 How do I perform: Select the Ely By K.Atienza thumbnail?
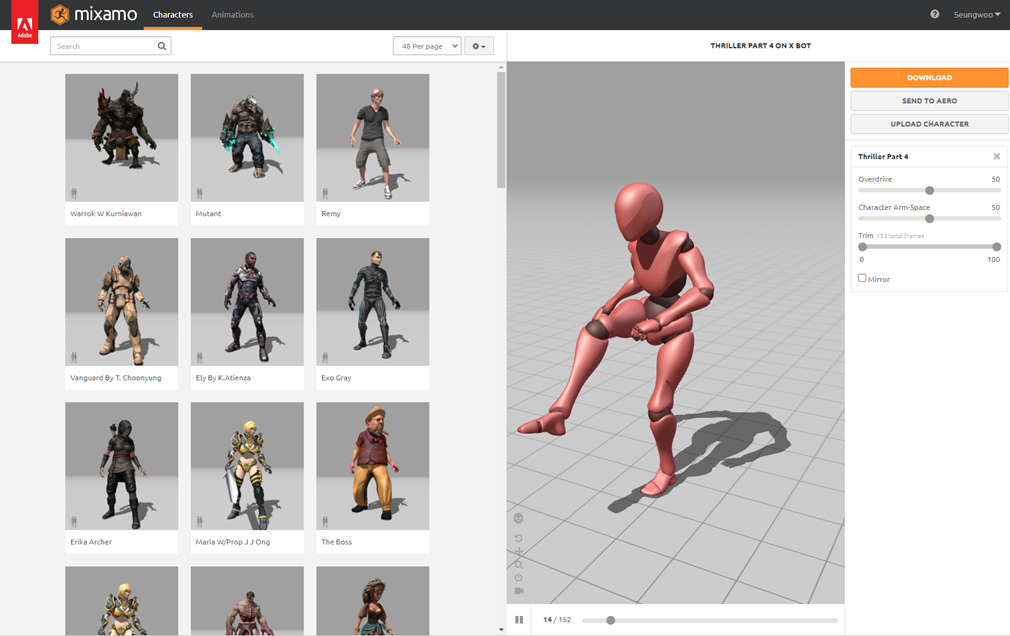pyautogui.click(x=247, y=302)
